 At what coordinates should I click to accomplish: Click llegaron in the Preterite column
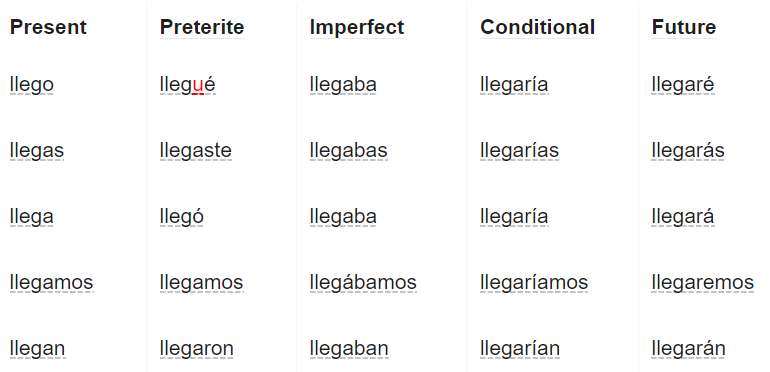(x=196, y=349)
